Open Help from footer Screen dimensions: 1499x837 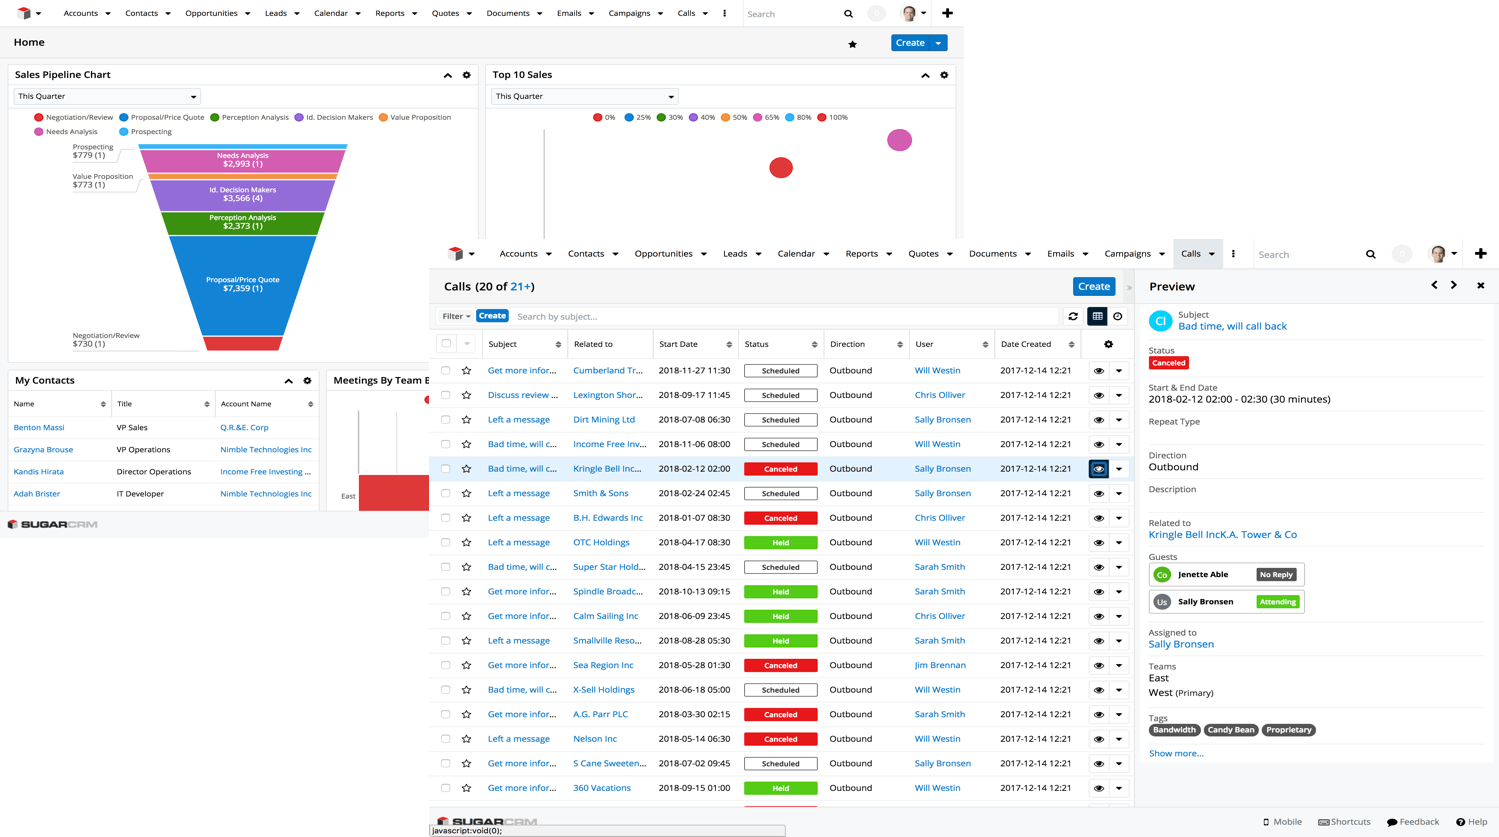[x=1471, y=822]
